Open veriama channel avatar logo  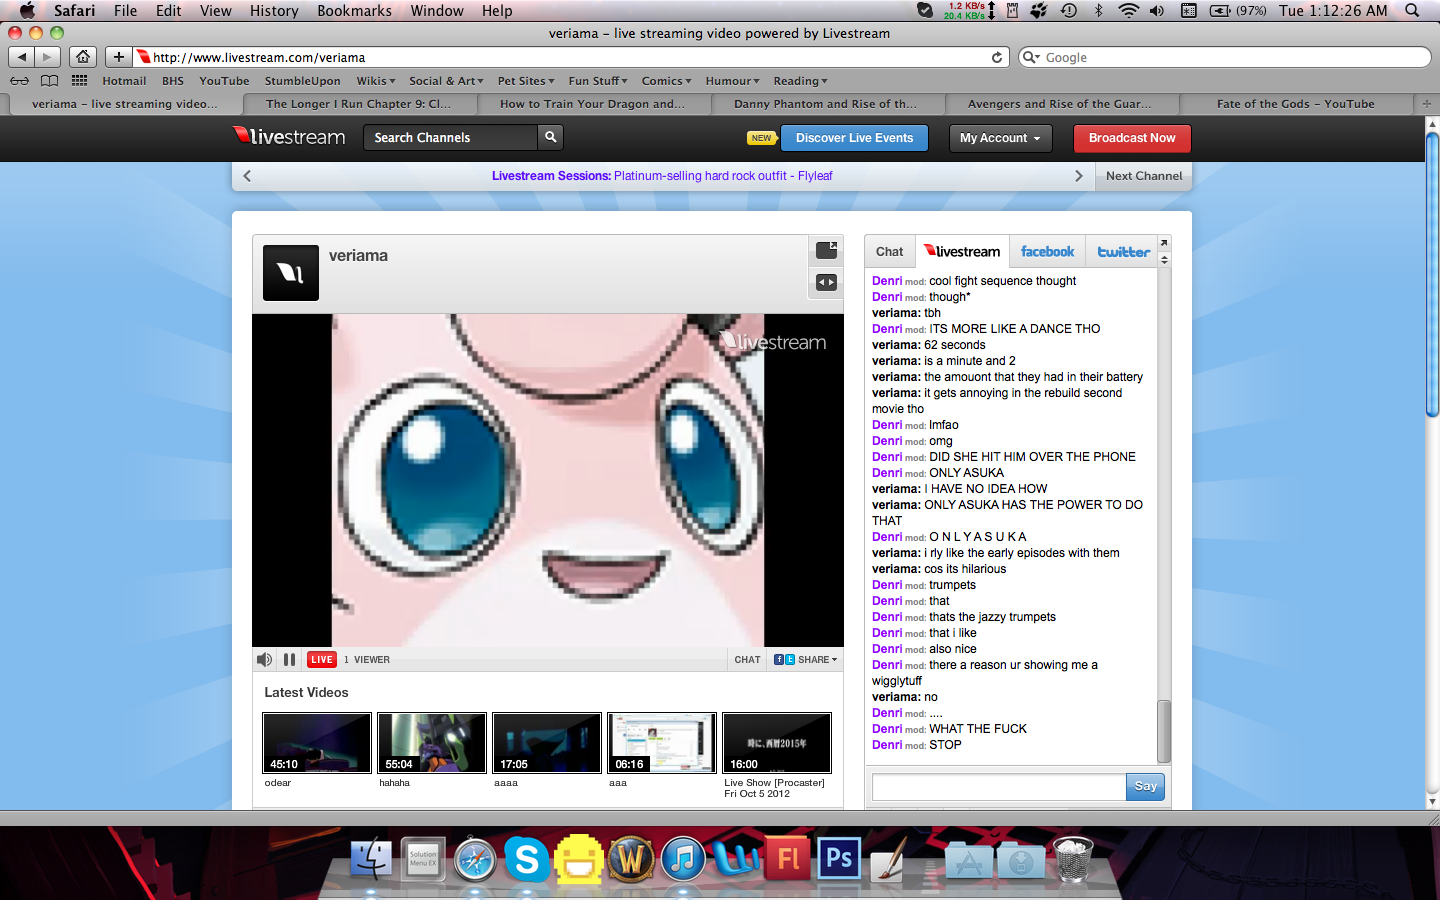coord(291,273)
